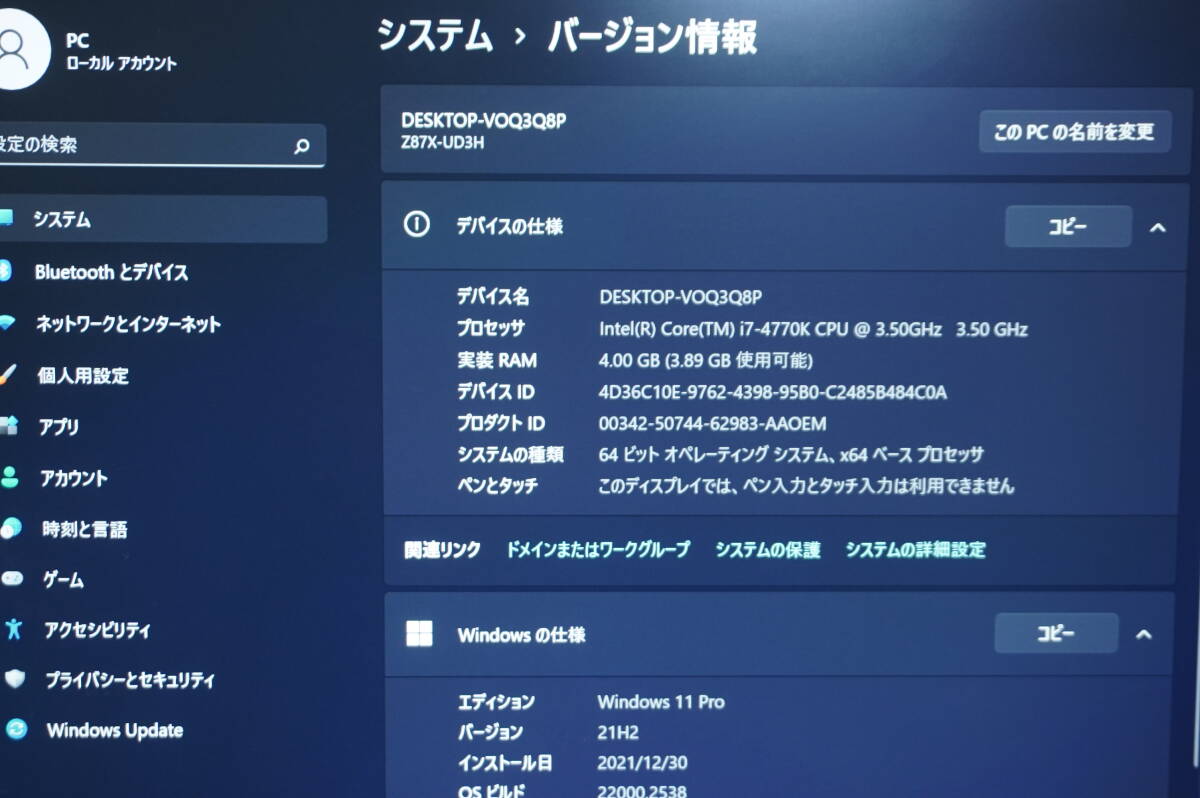Screen dimensions: 1200x798
Task: Click the Windows の仕様 section header title
Action: tap(521, 634)
